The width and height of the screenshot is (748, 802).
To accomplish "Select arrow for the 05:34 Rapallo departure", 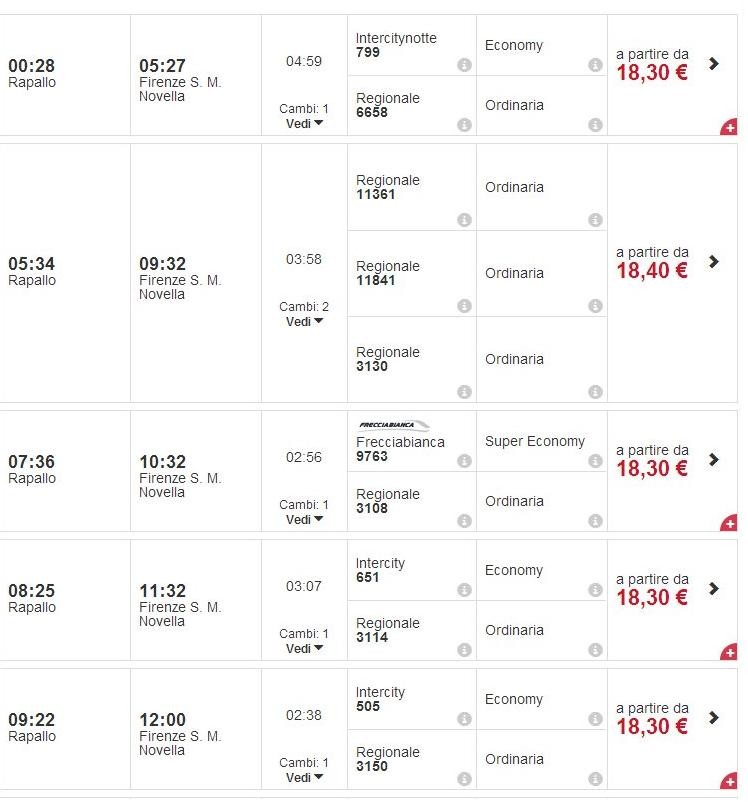I will pos(714,261).
